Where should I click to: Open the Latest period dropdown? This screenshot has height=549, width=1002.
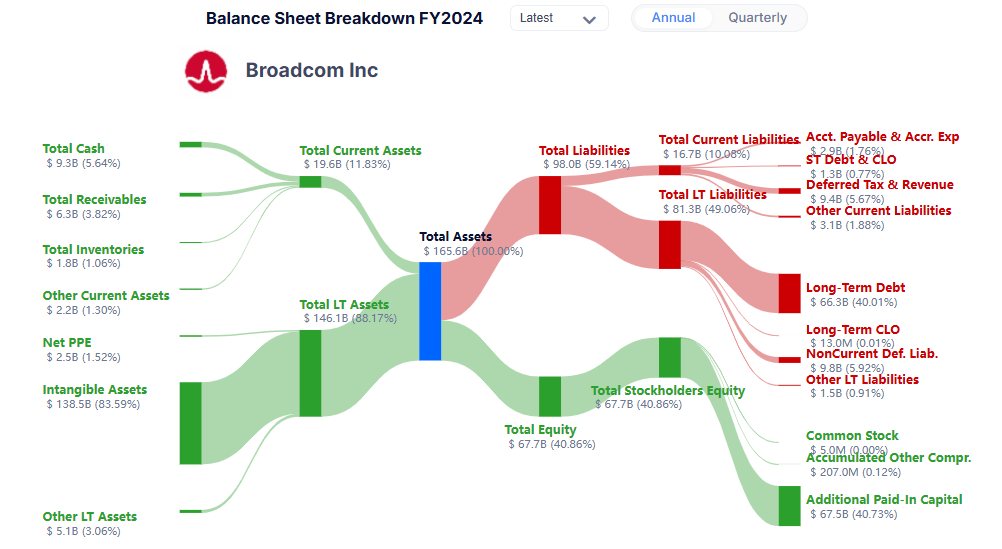point(559,18)
